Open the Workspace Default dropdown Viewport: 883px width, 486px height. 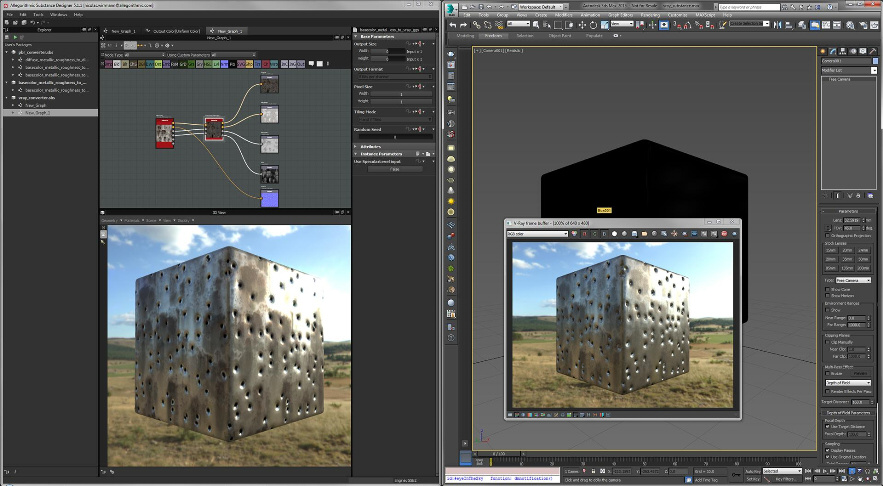click(x=541, y=7)
